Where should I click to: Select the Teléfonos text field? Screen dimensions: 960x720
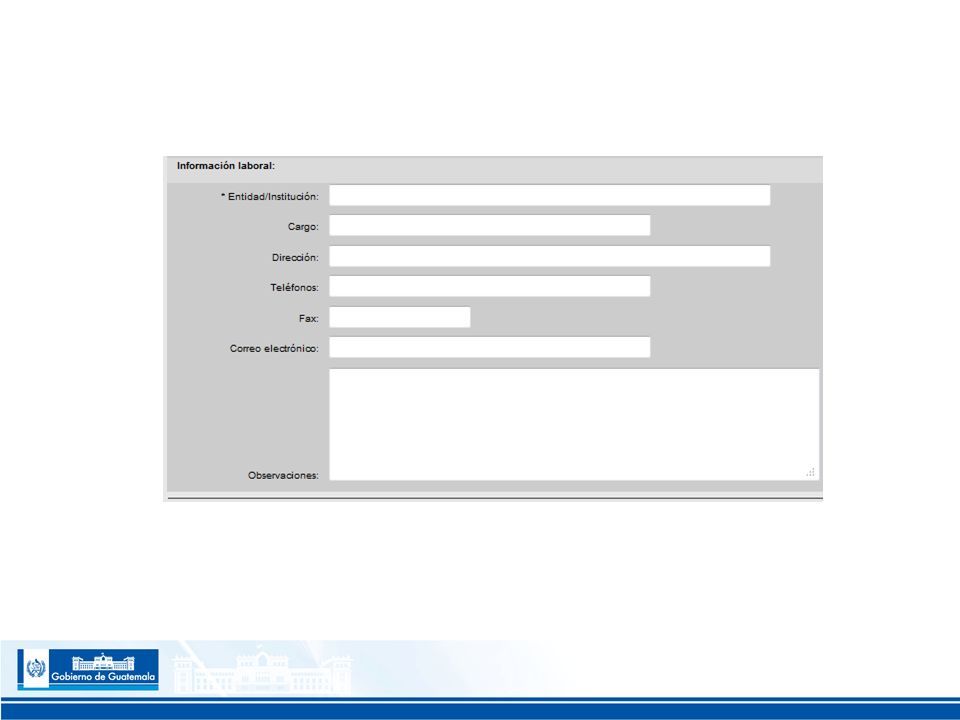coord(490,286)
